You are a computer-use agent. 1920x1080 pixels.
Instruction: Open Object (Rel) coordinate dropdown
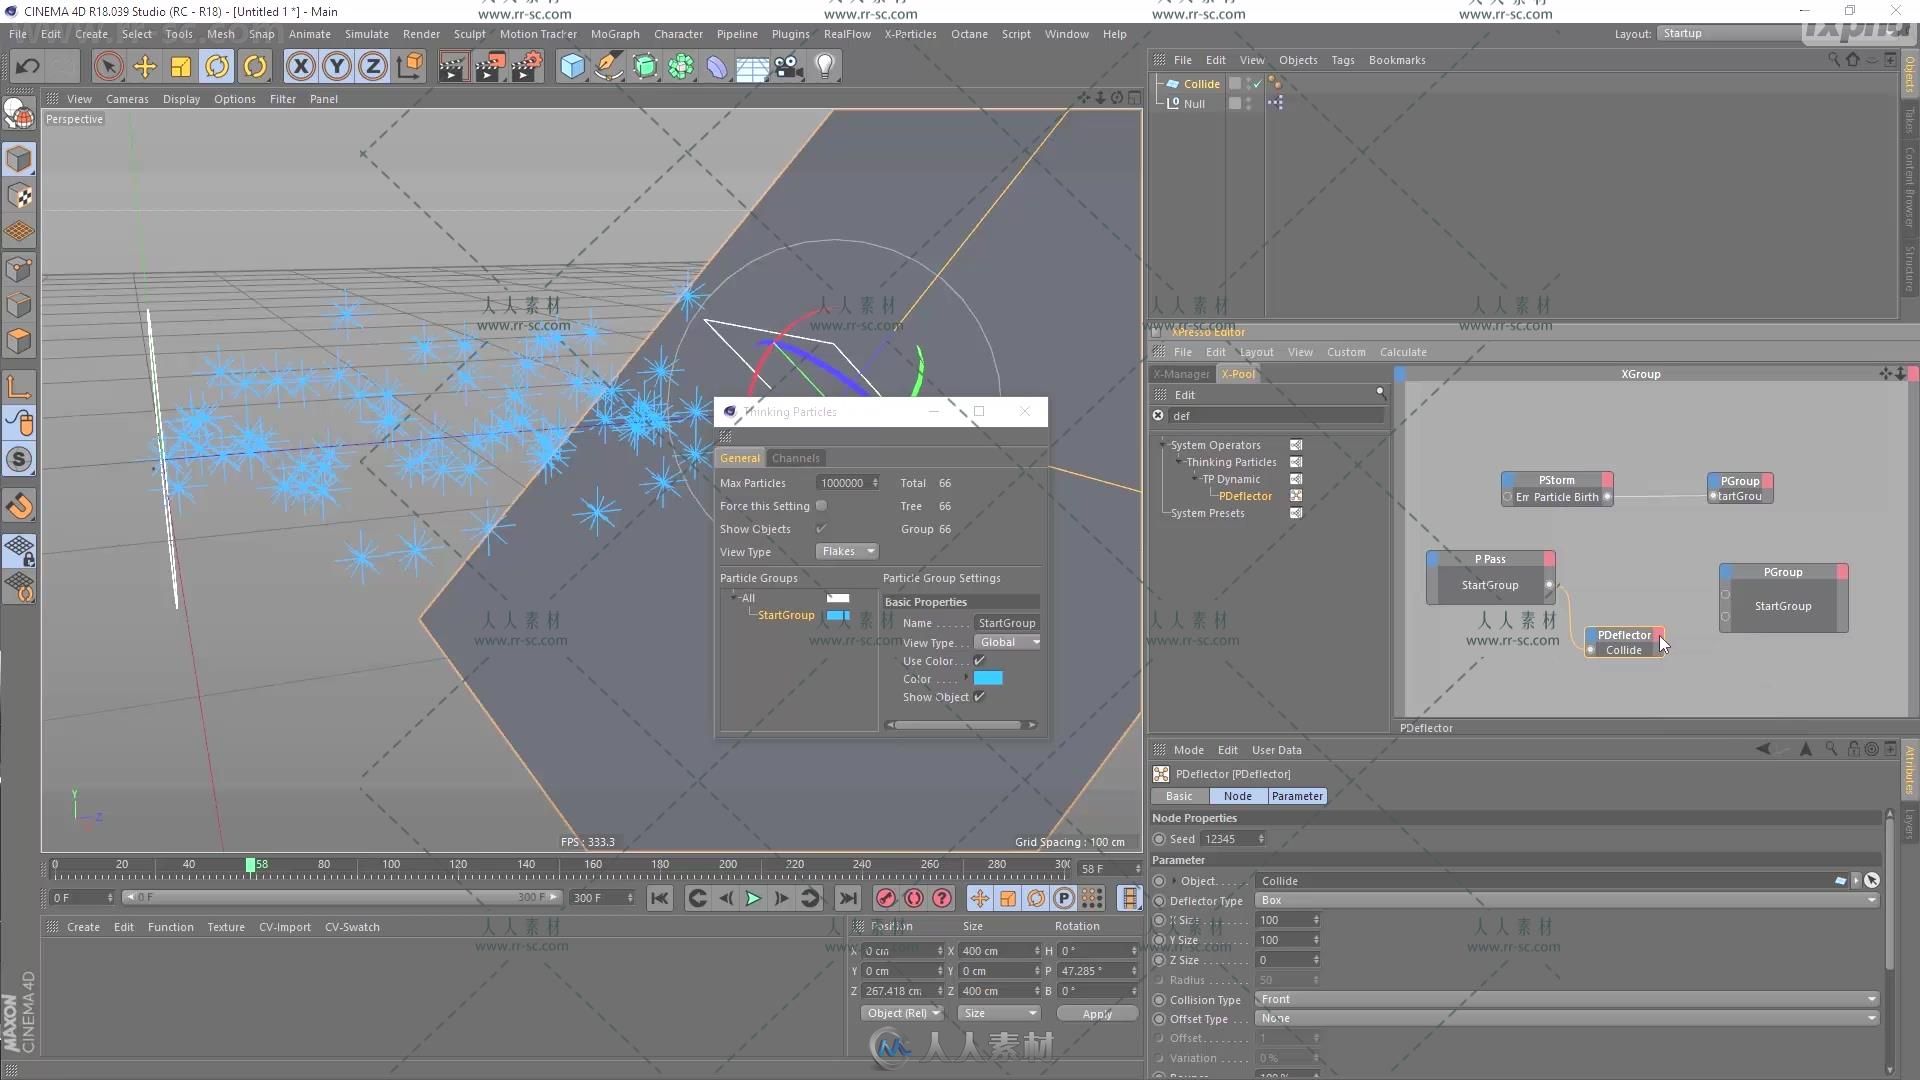[903, 1013]
